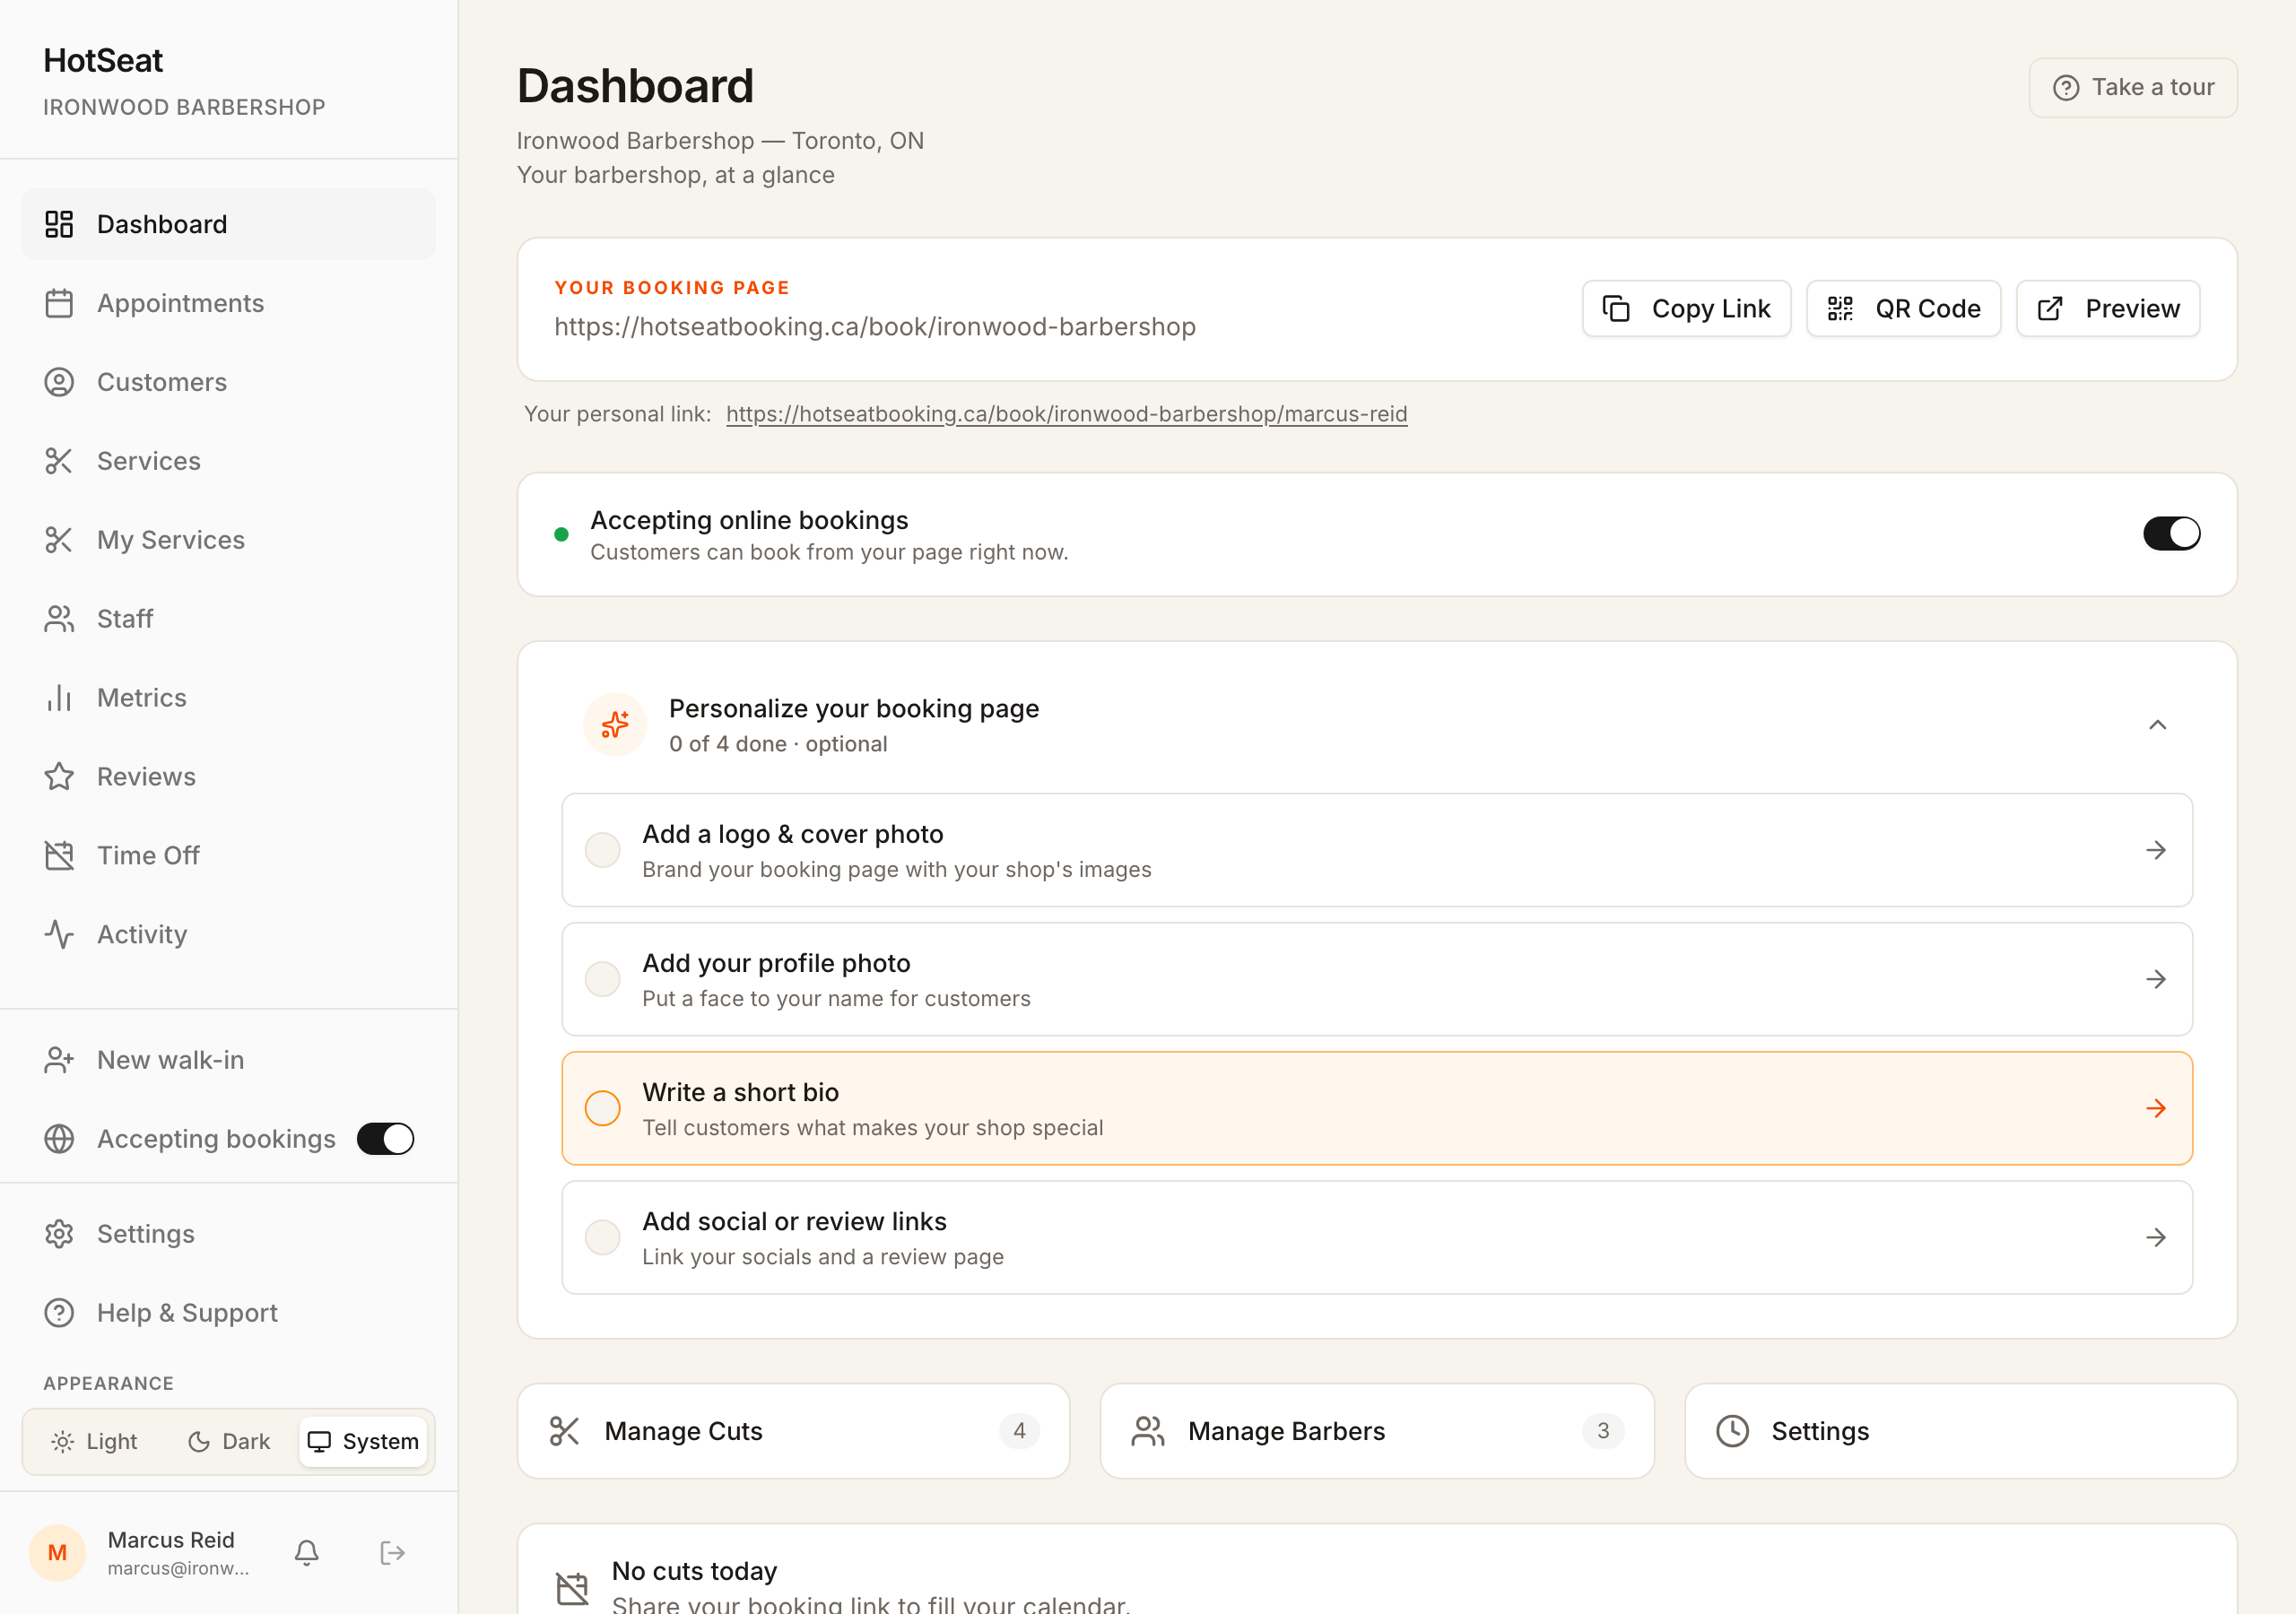Click the Marcus Reid profile name

click(171, 1540)
